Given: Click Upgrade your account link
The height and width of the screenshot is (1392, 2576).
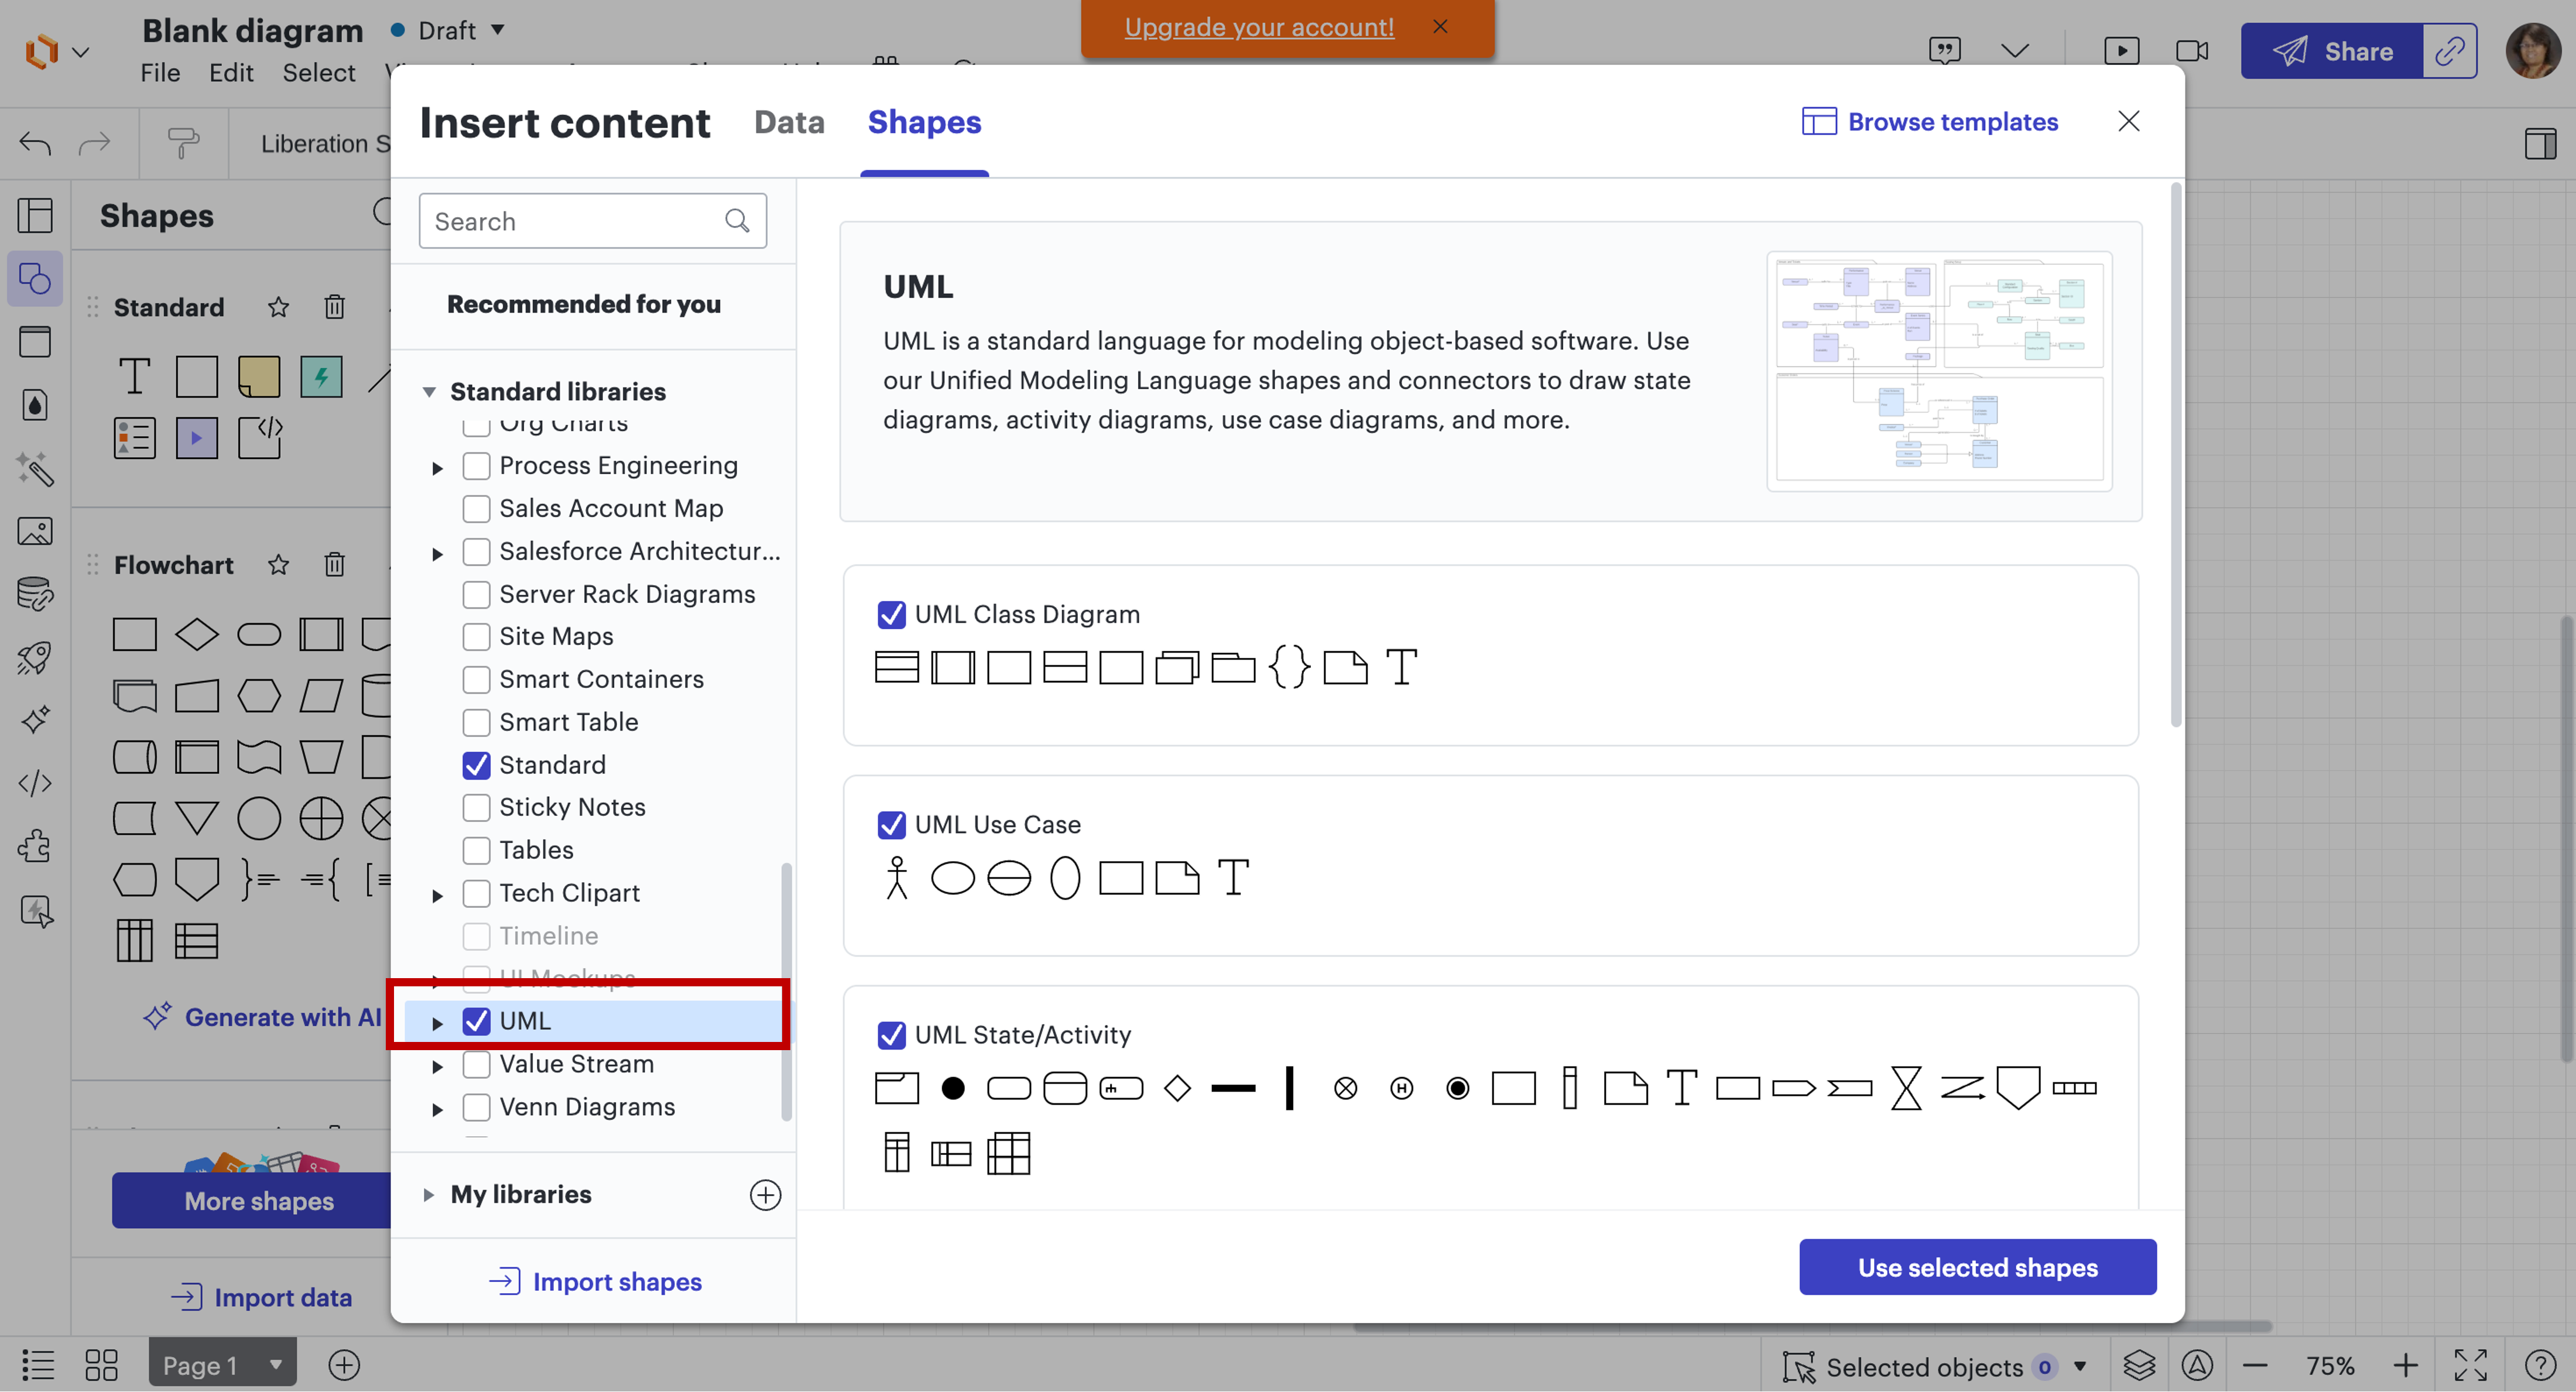Looking at the screenshot, I should (x=1259, y=27).
